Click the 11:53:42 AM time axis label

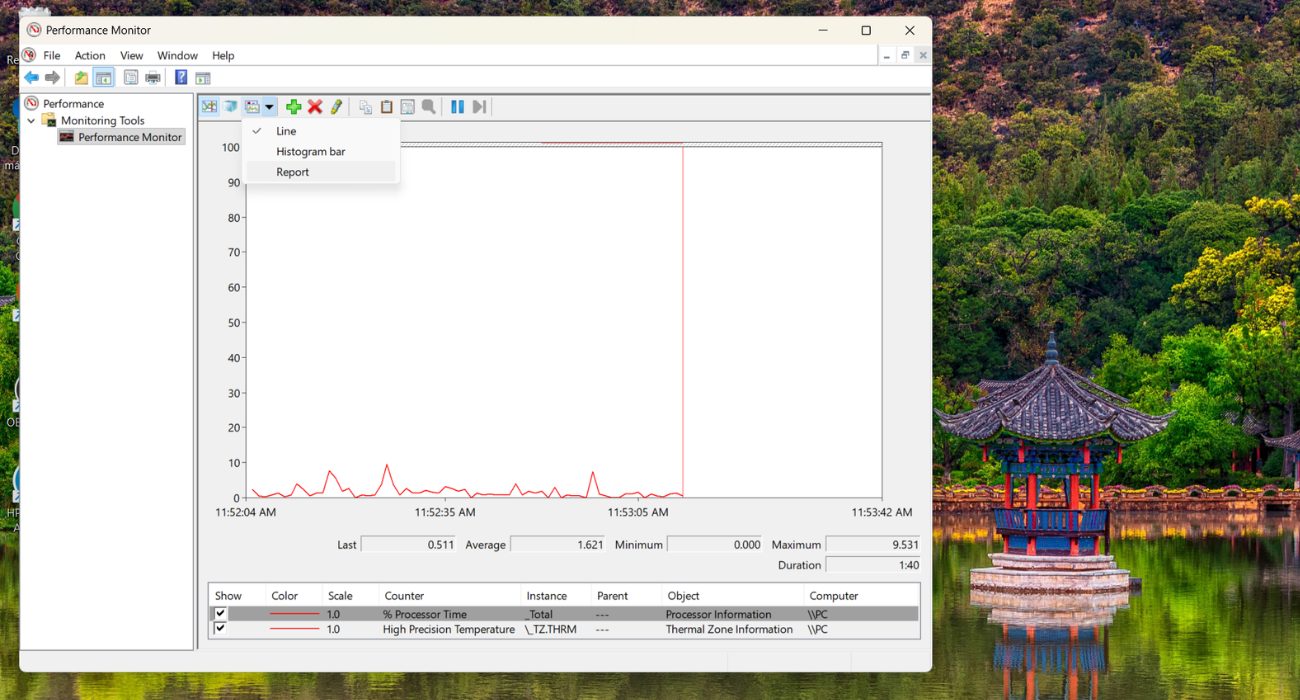click(x=882, y=512)
